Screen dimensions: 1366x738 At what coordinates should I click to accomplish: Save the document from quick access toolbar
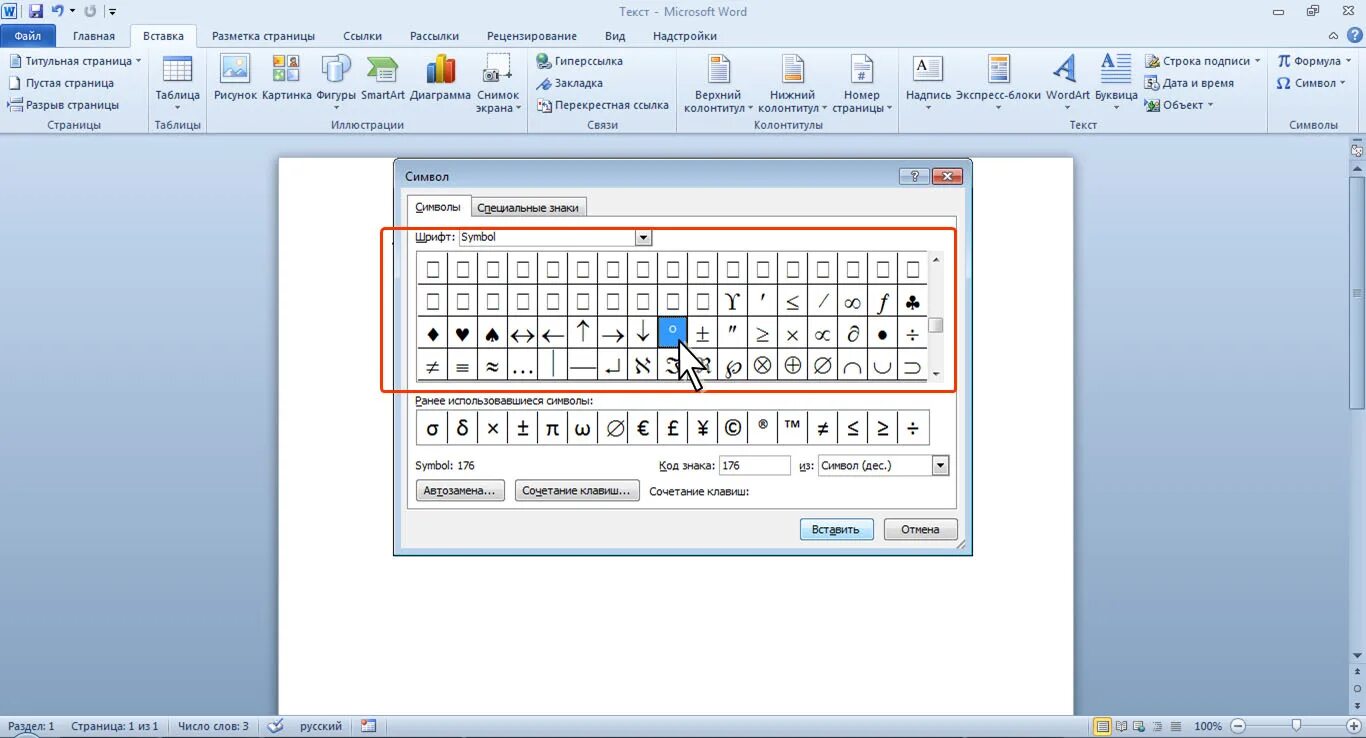36,11
